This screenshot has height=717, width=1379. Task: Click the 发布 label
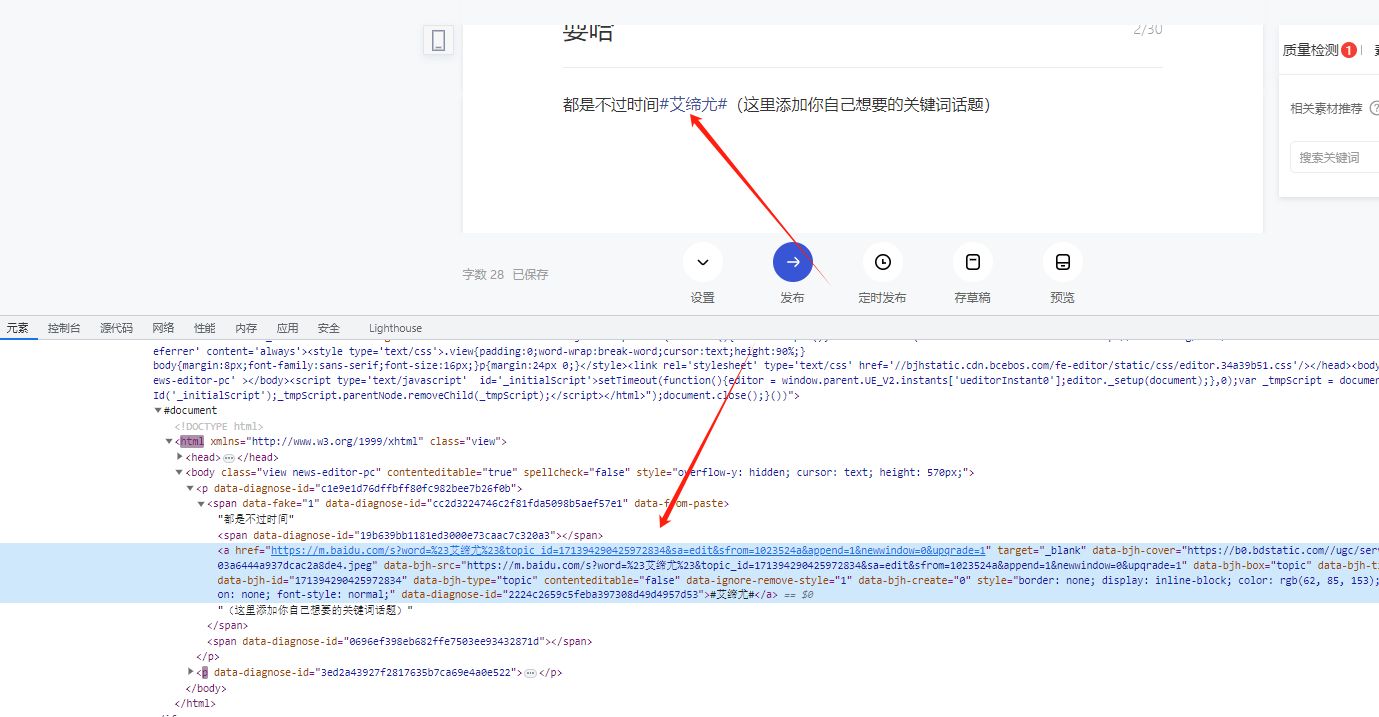793,298
